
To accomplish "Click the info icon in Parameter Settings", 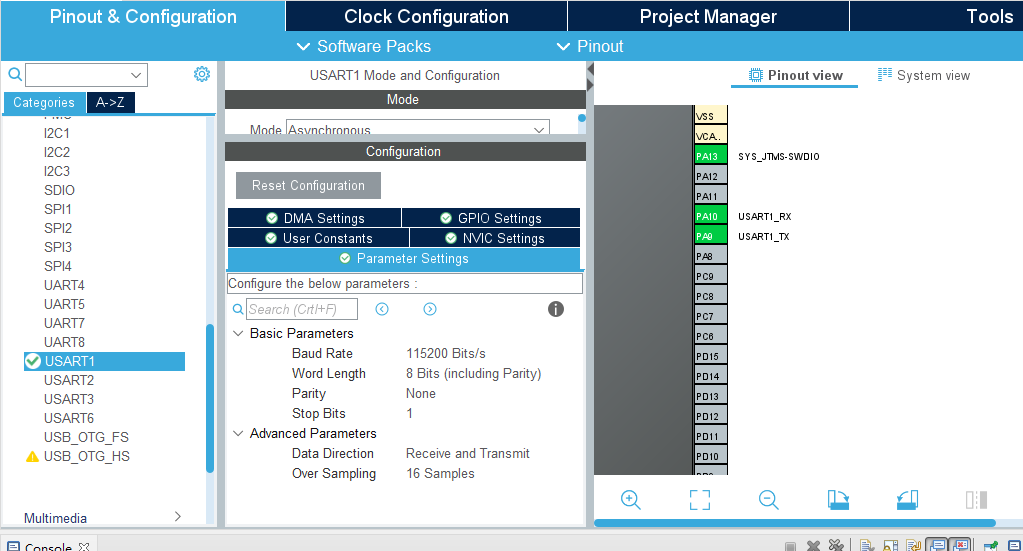I will click(556, 309).
